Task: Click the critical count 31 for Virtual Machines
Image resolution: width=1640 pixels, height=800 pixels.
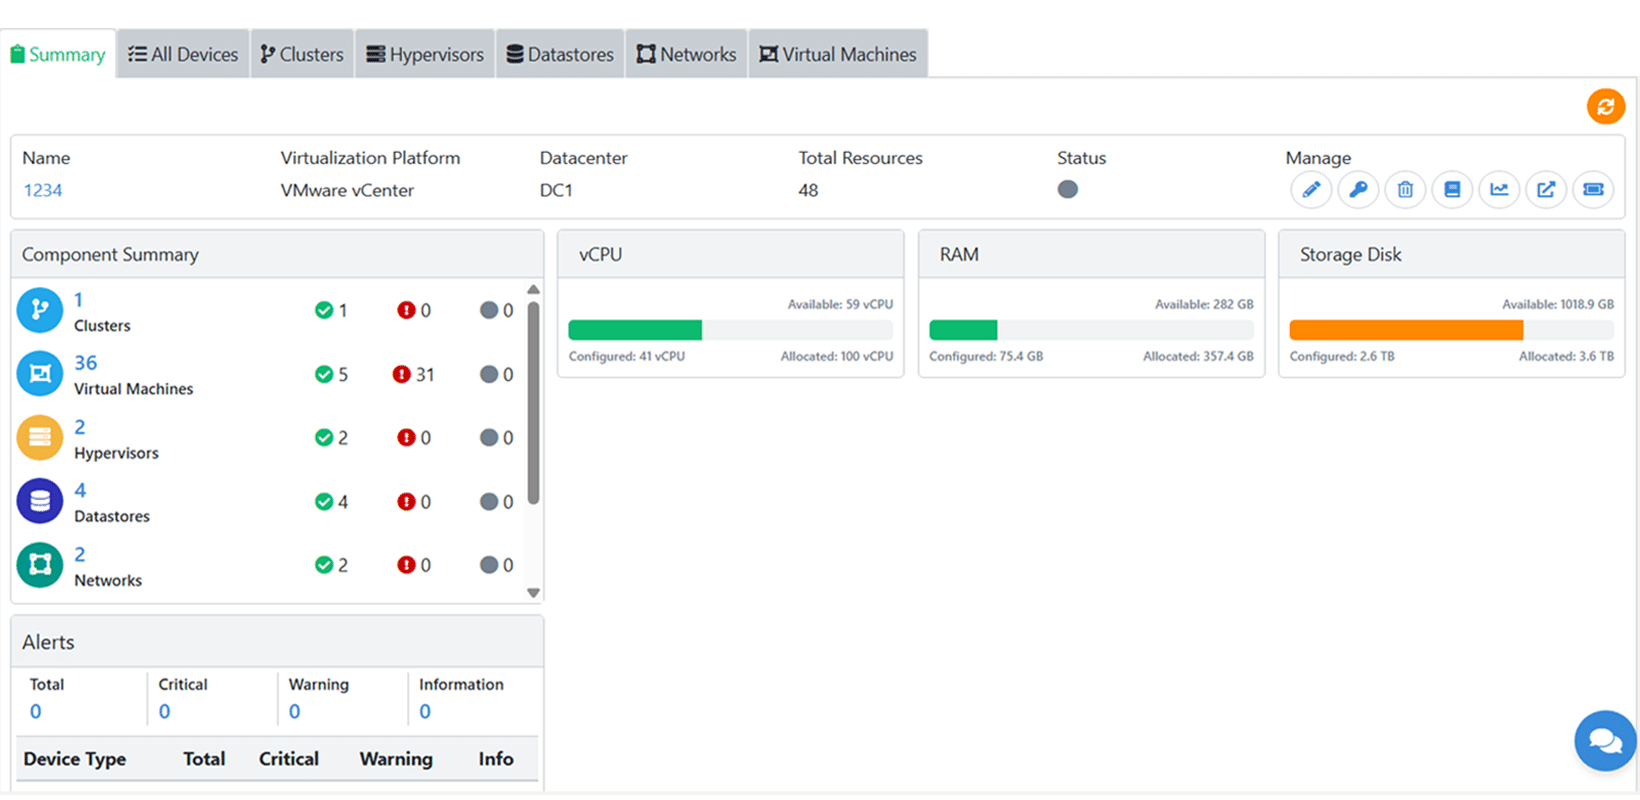Action: click(424, 374)
